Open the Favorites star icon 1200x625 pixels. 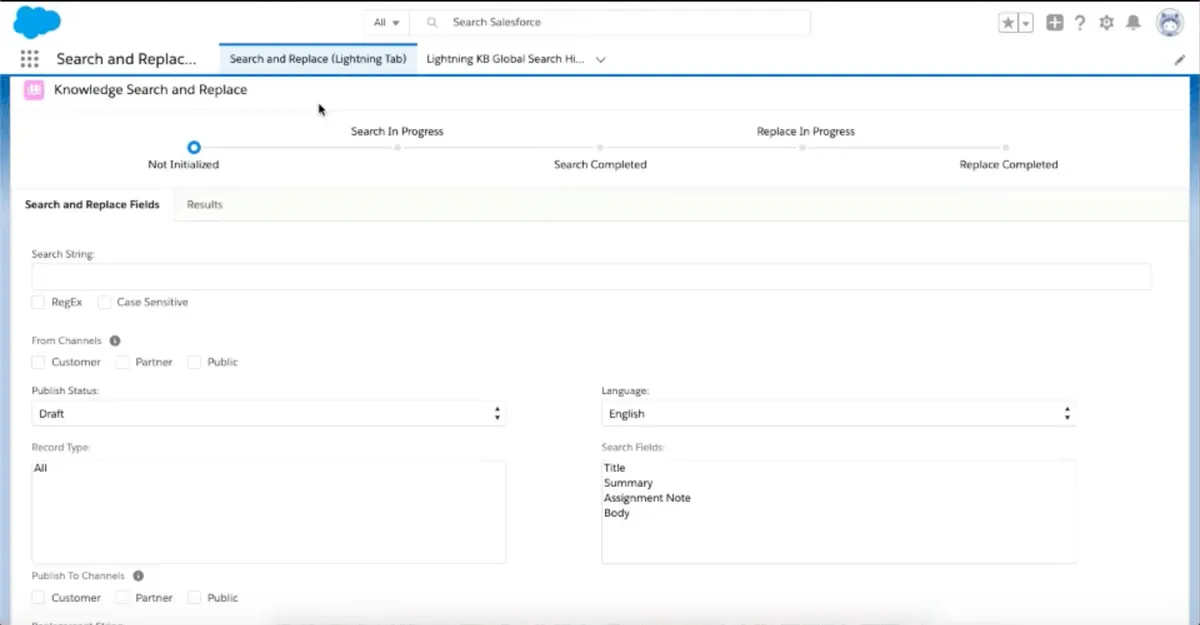point(1008,23)
